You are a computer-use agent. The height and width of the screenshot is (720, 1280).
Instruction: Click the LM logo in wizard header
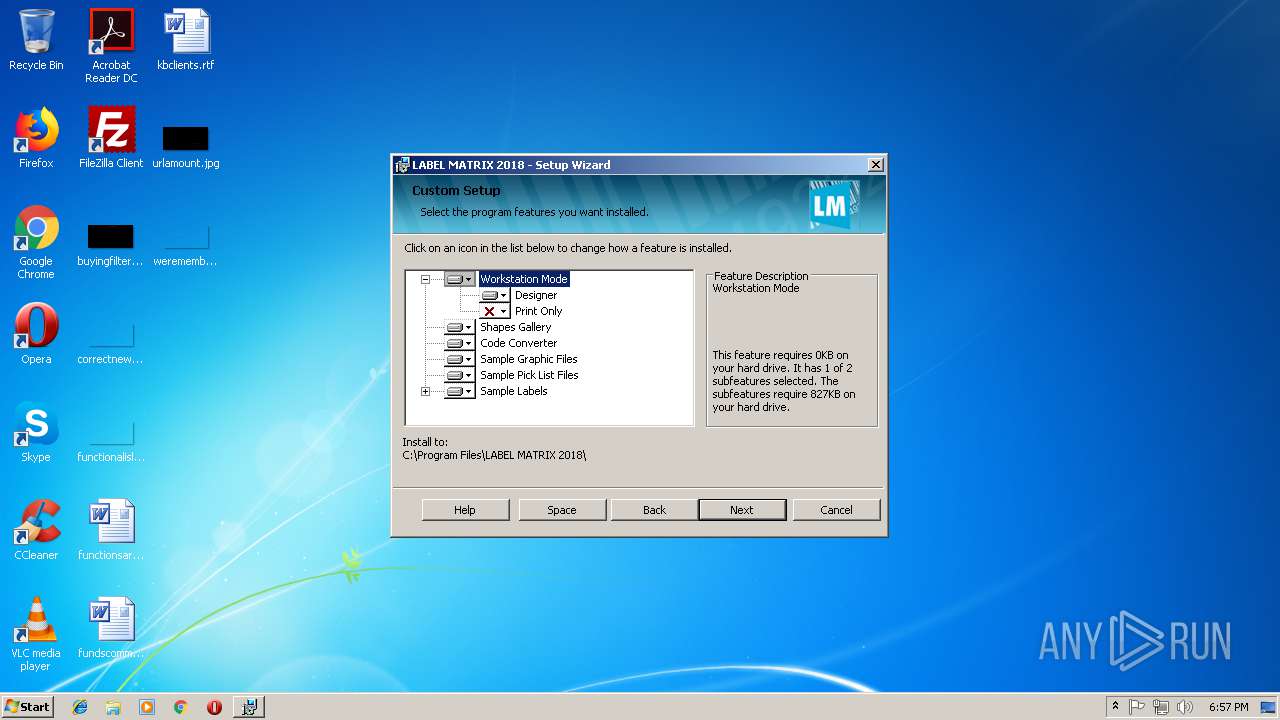(x=834, y=205)
